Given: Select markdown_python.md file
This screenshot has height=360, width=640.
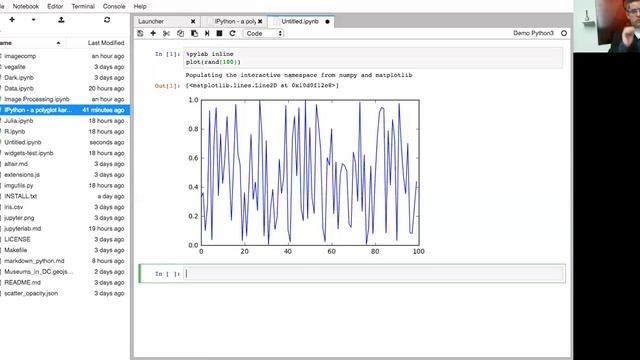Looking at the screenshot, I should pos(65,261).
